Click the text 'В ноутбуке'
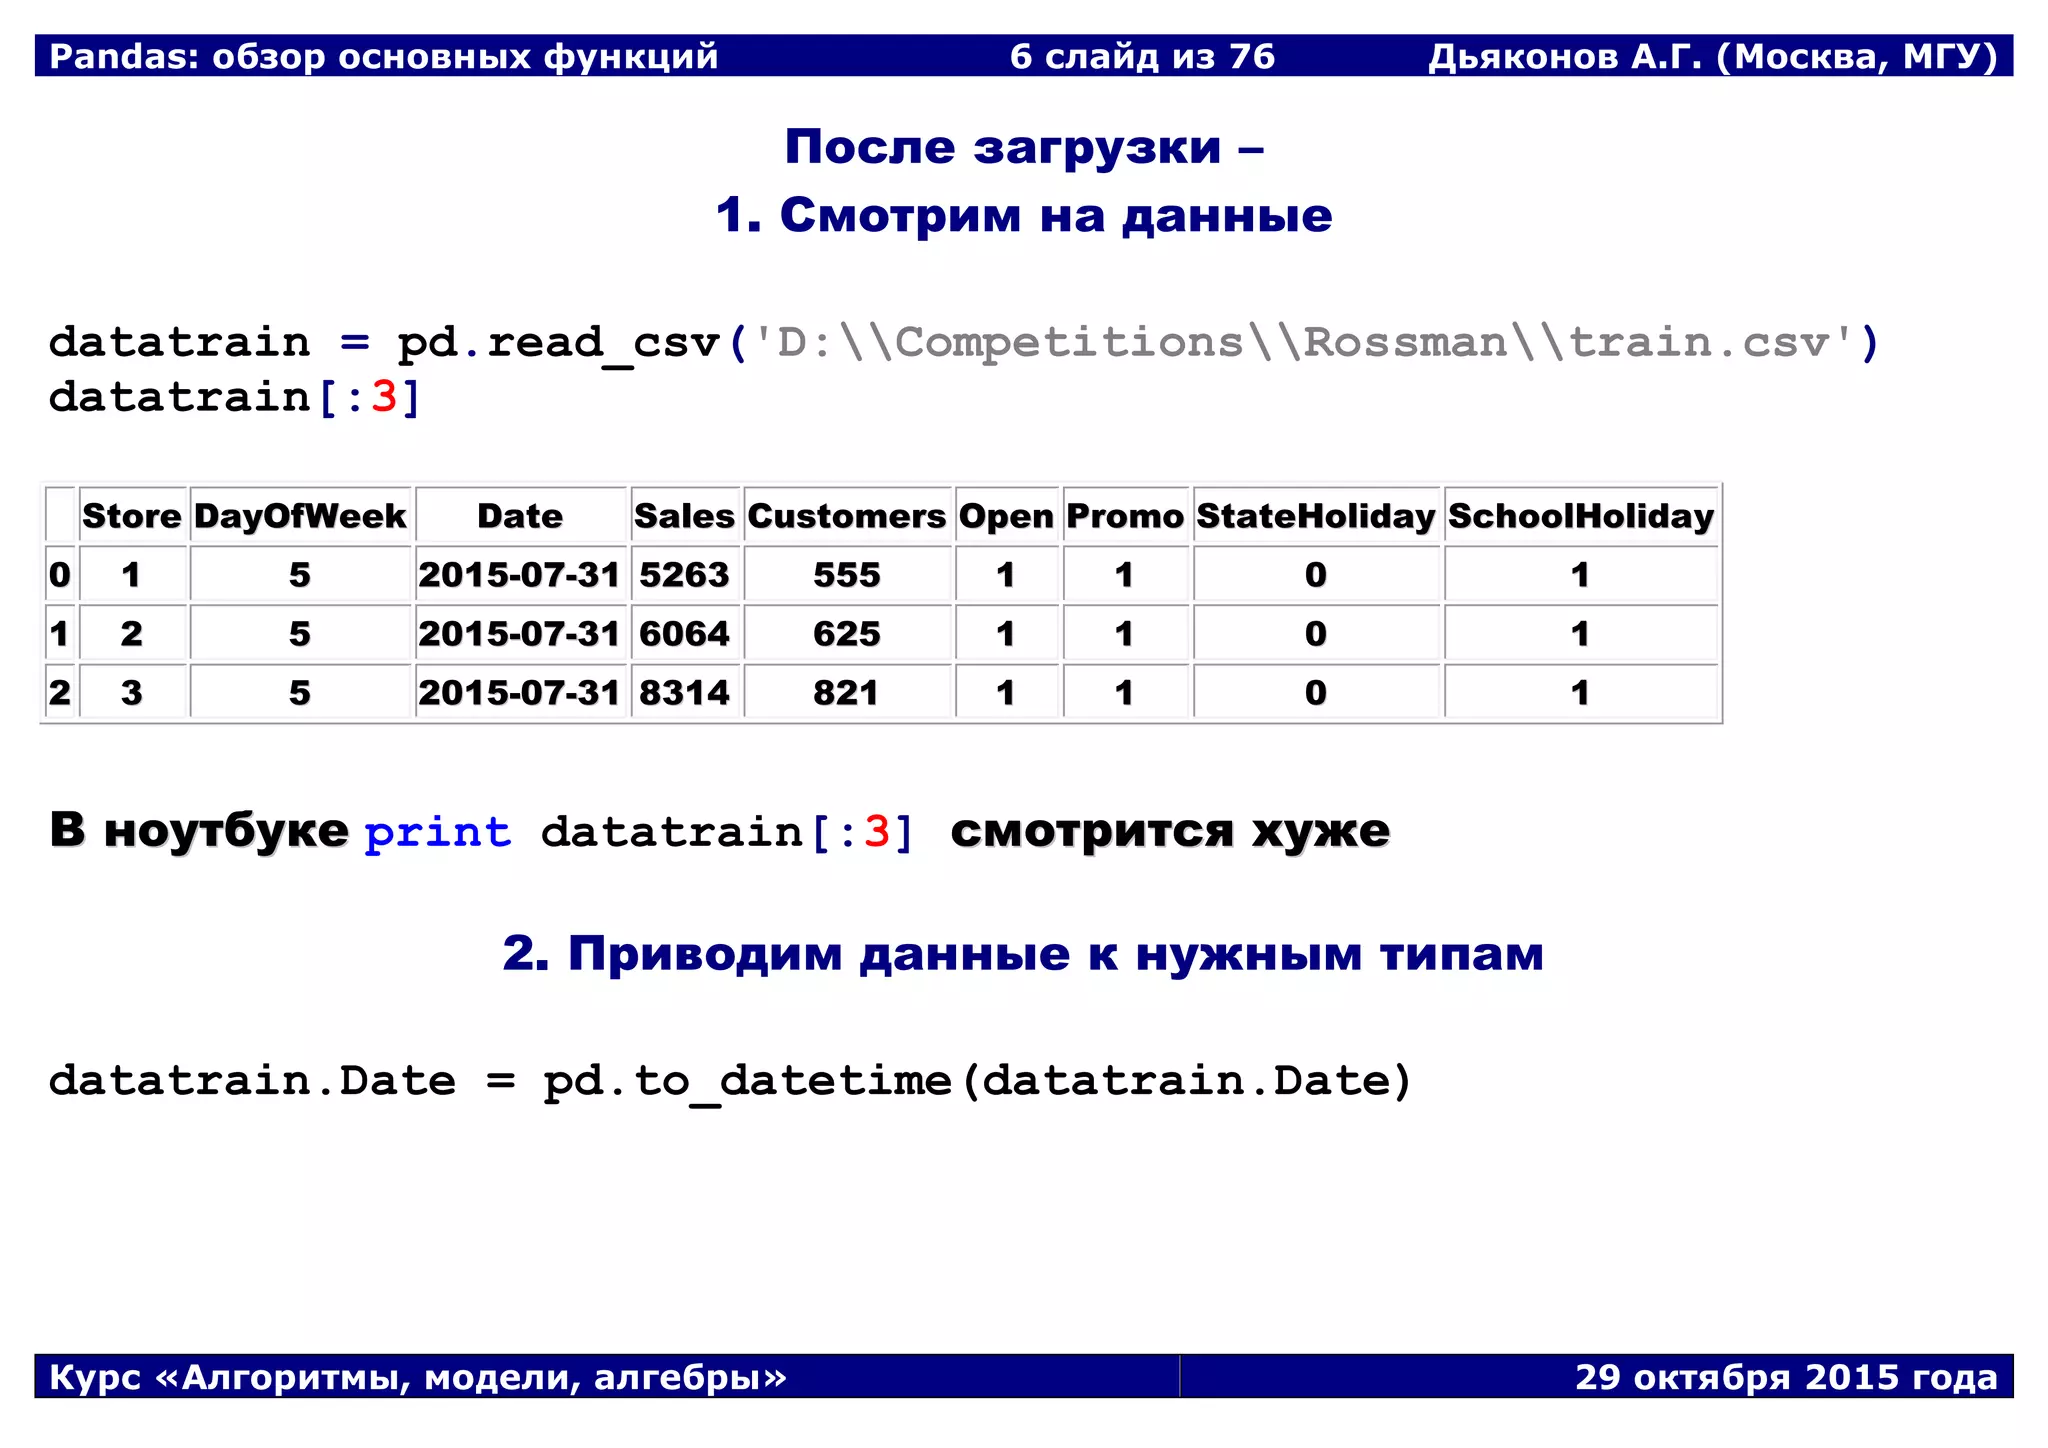 199,831
